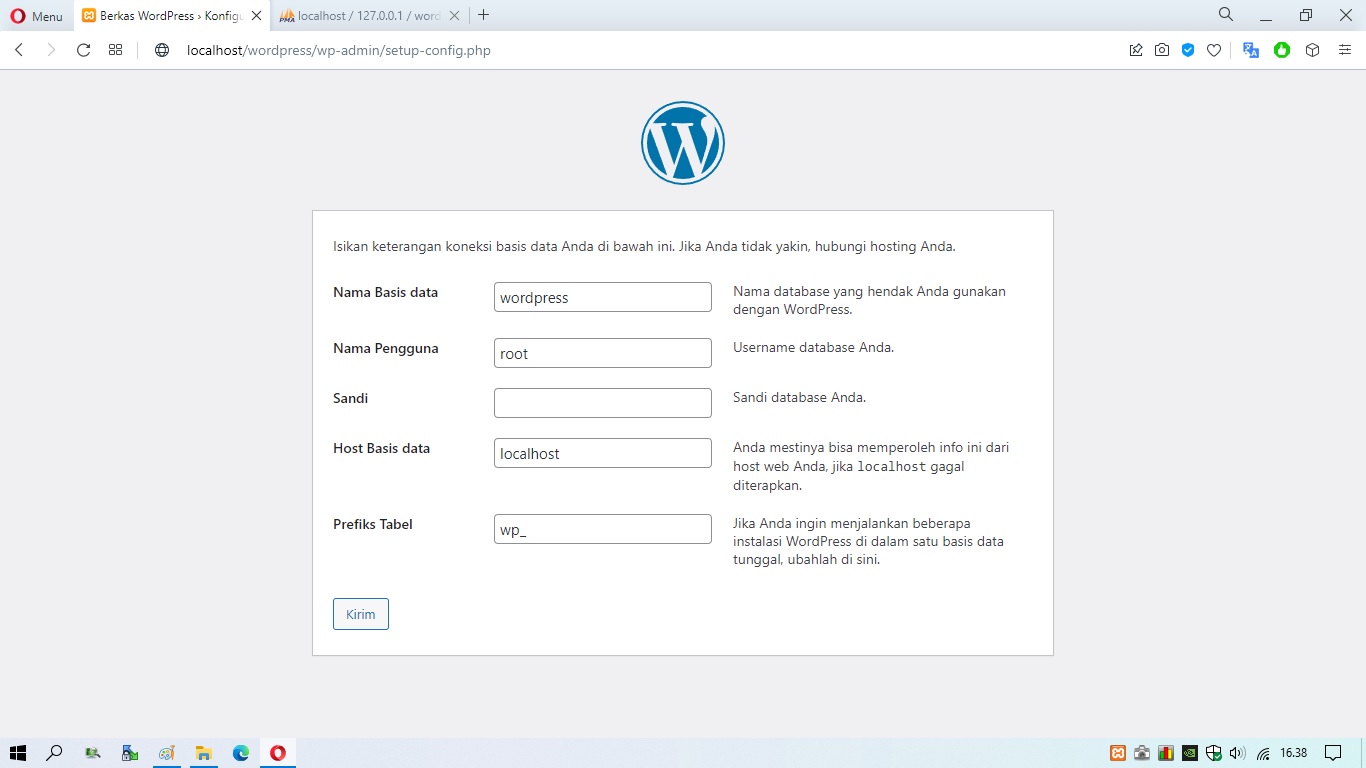Open the Wi-Fi network tray icon
This screenshot has width=1366, height=768.
(1263, 753)
